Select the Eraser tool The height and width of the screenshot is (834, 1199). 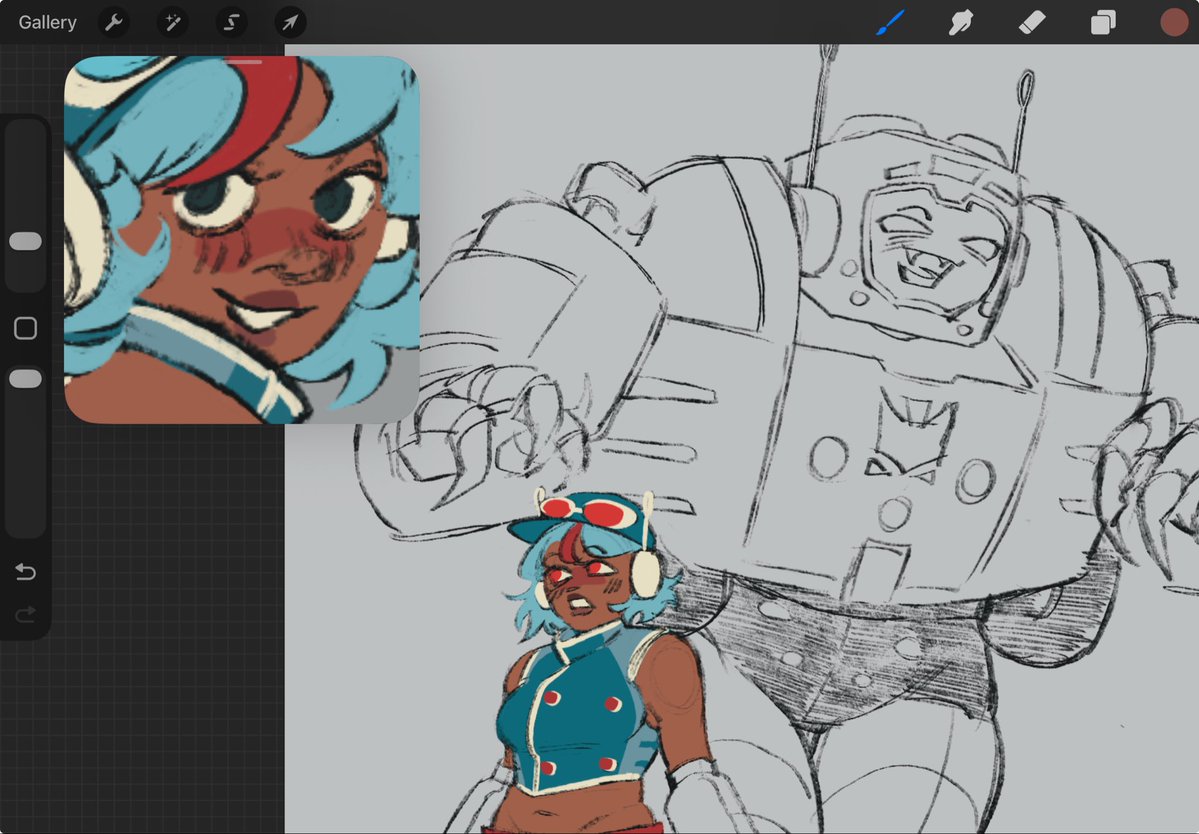click(x=1032, y=22)
